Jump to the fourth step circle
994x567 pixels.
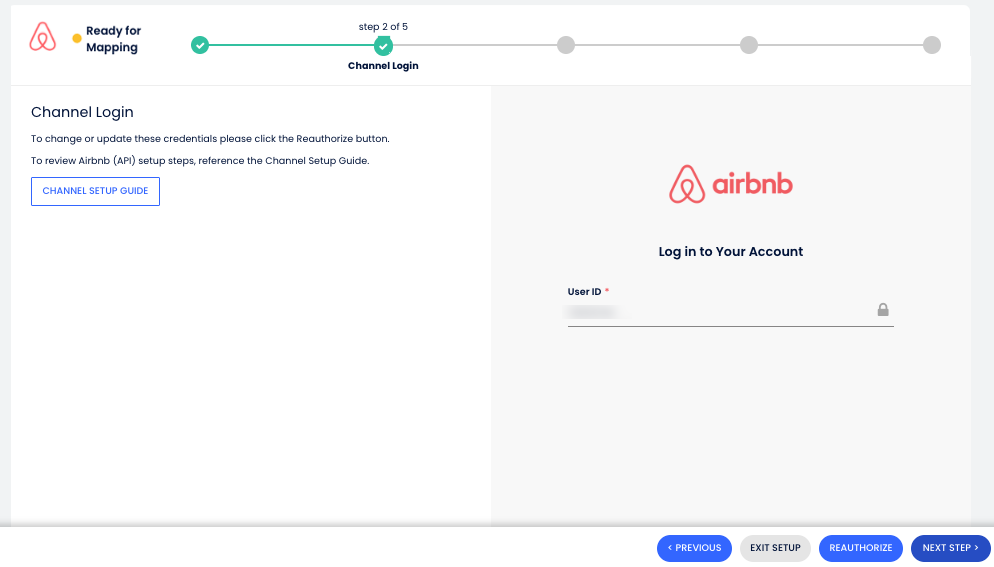click(749, 45)
